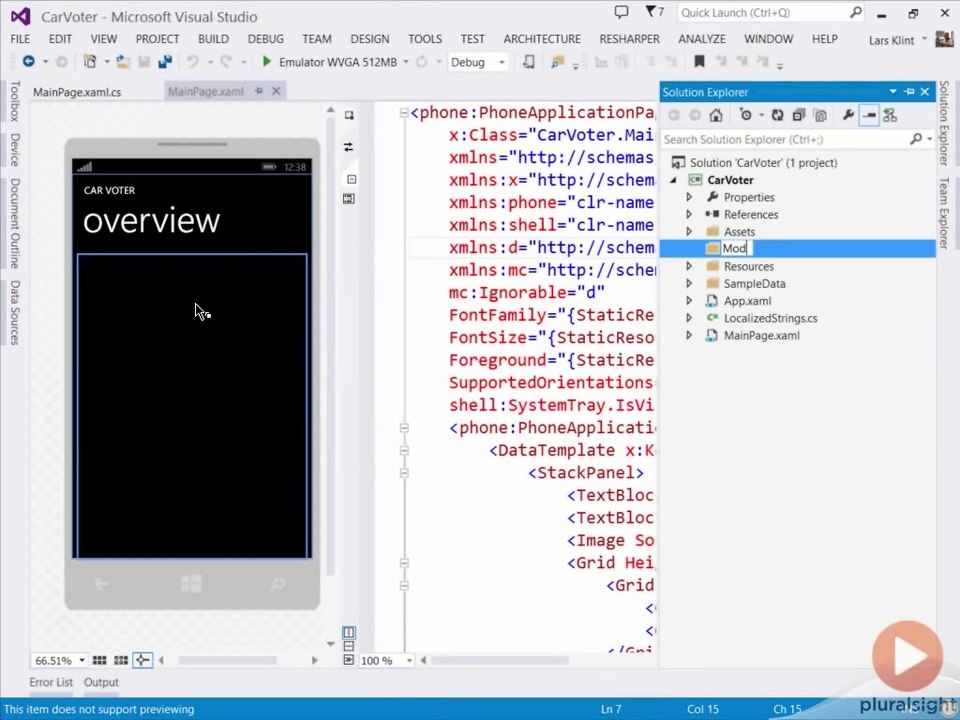This screenshot has height=720, width=960.
Task: Open the 66.51% designer zoom dropdown
Action: tap(82, 660)
